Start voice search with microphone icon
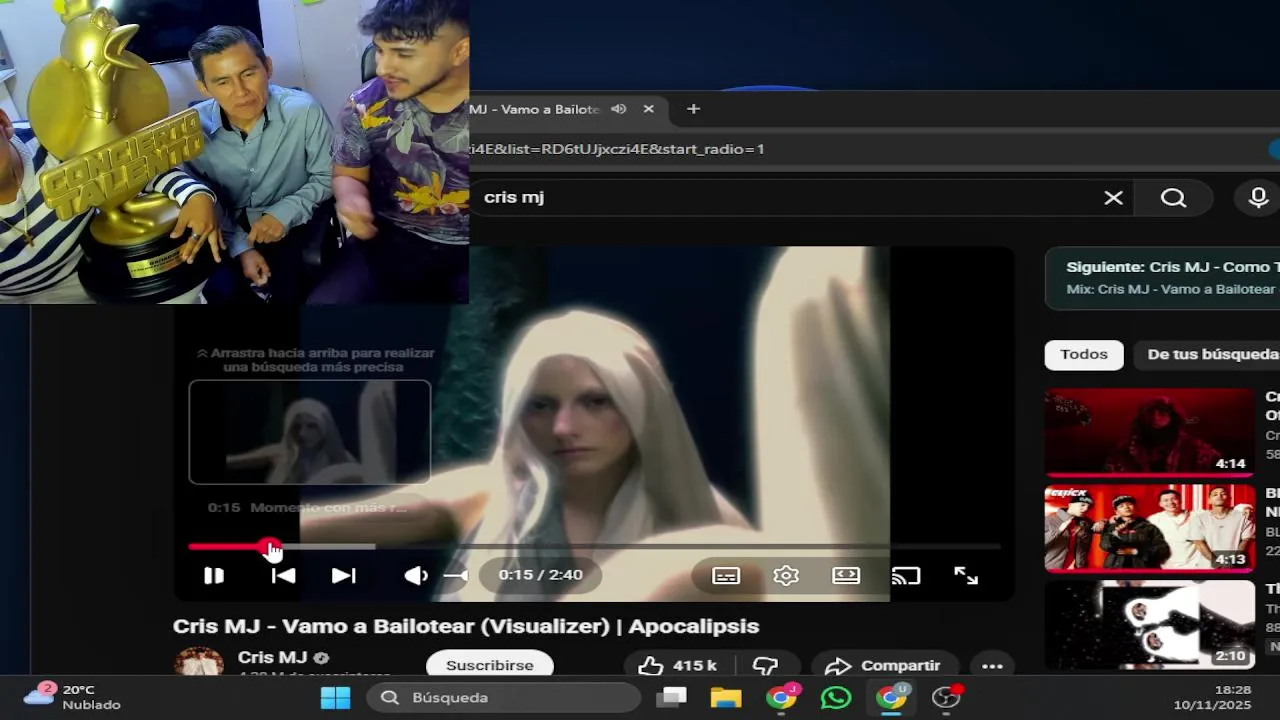This screenshot has width=1280, height=720. pyautogui.click(x=1258, y=198)
